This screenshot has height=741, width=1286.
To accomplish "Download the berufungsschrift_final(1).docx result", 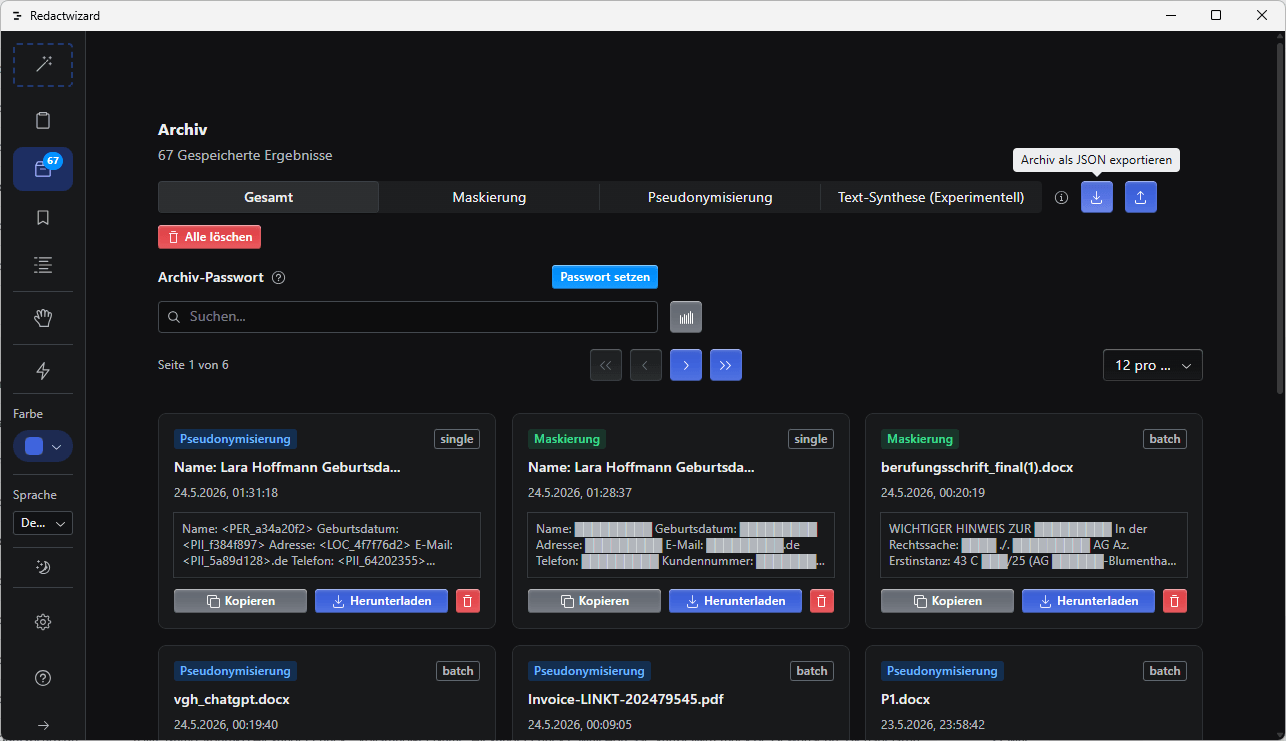I will [x=1088, y=601].
